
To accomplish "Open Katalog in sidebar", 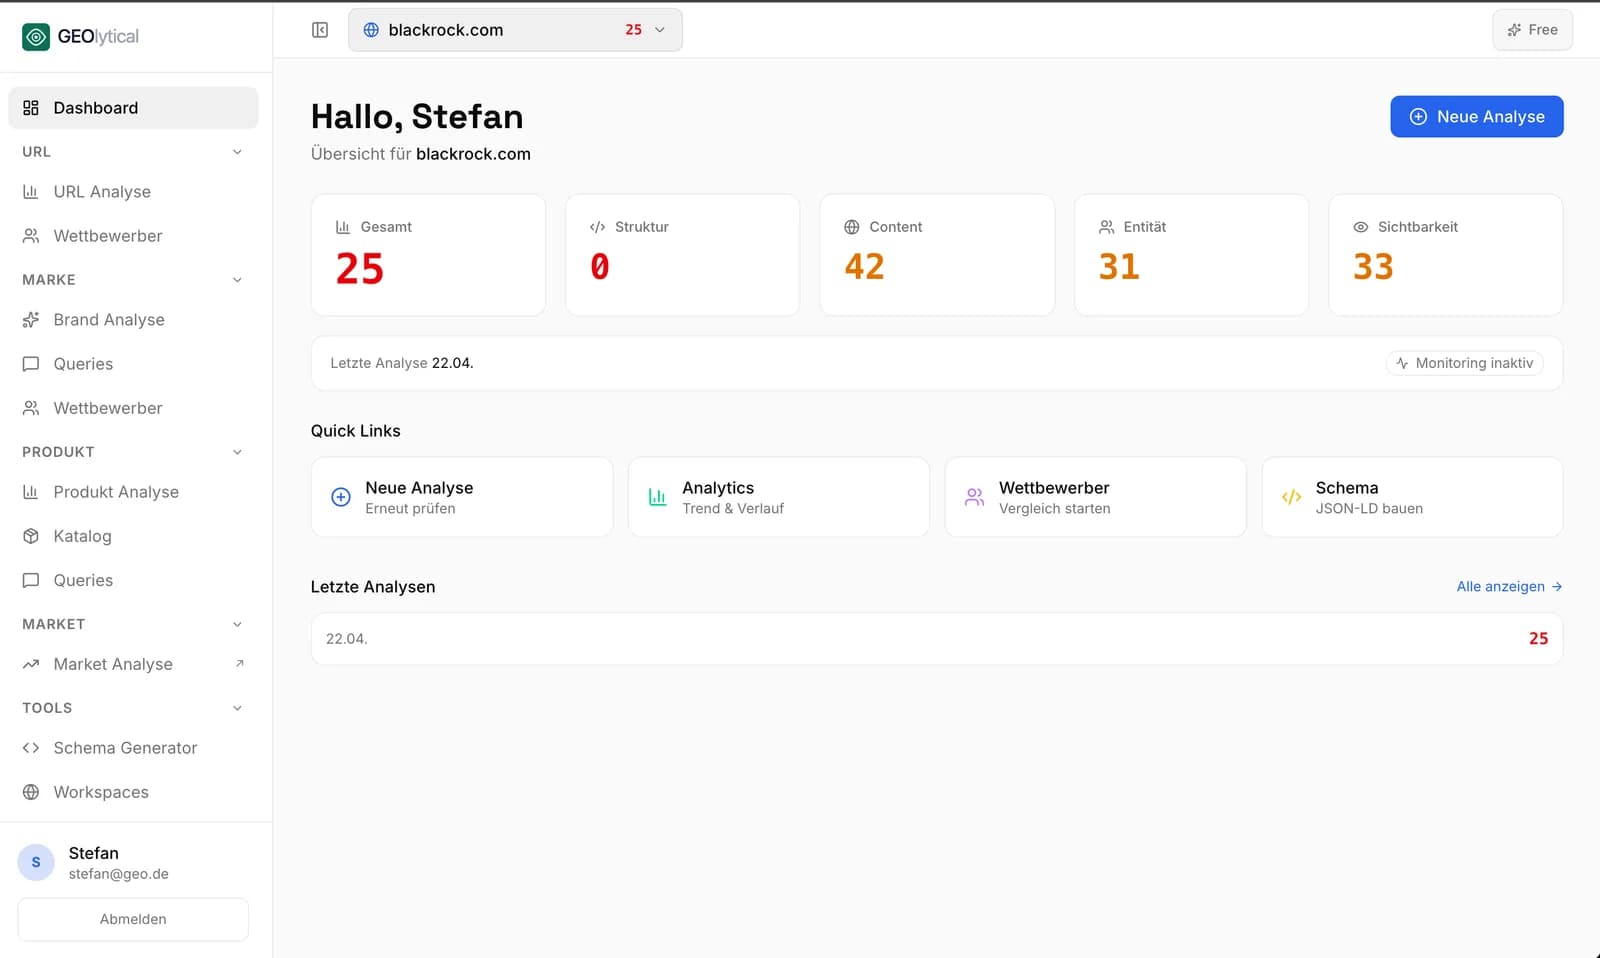I will [133, 536].
